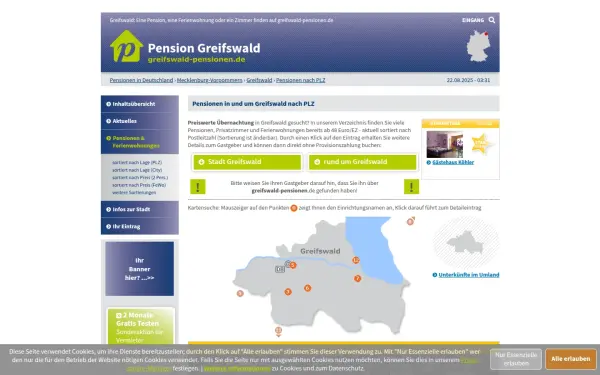This screenshot has width=600, height=375.
Task: Choose sortiert nach Lage (City) submenu link
Action: 137,170
